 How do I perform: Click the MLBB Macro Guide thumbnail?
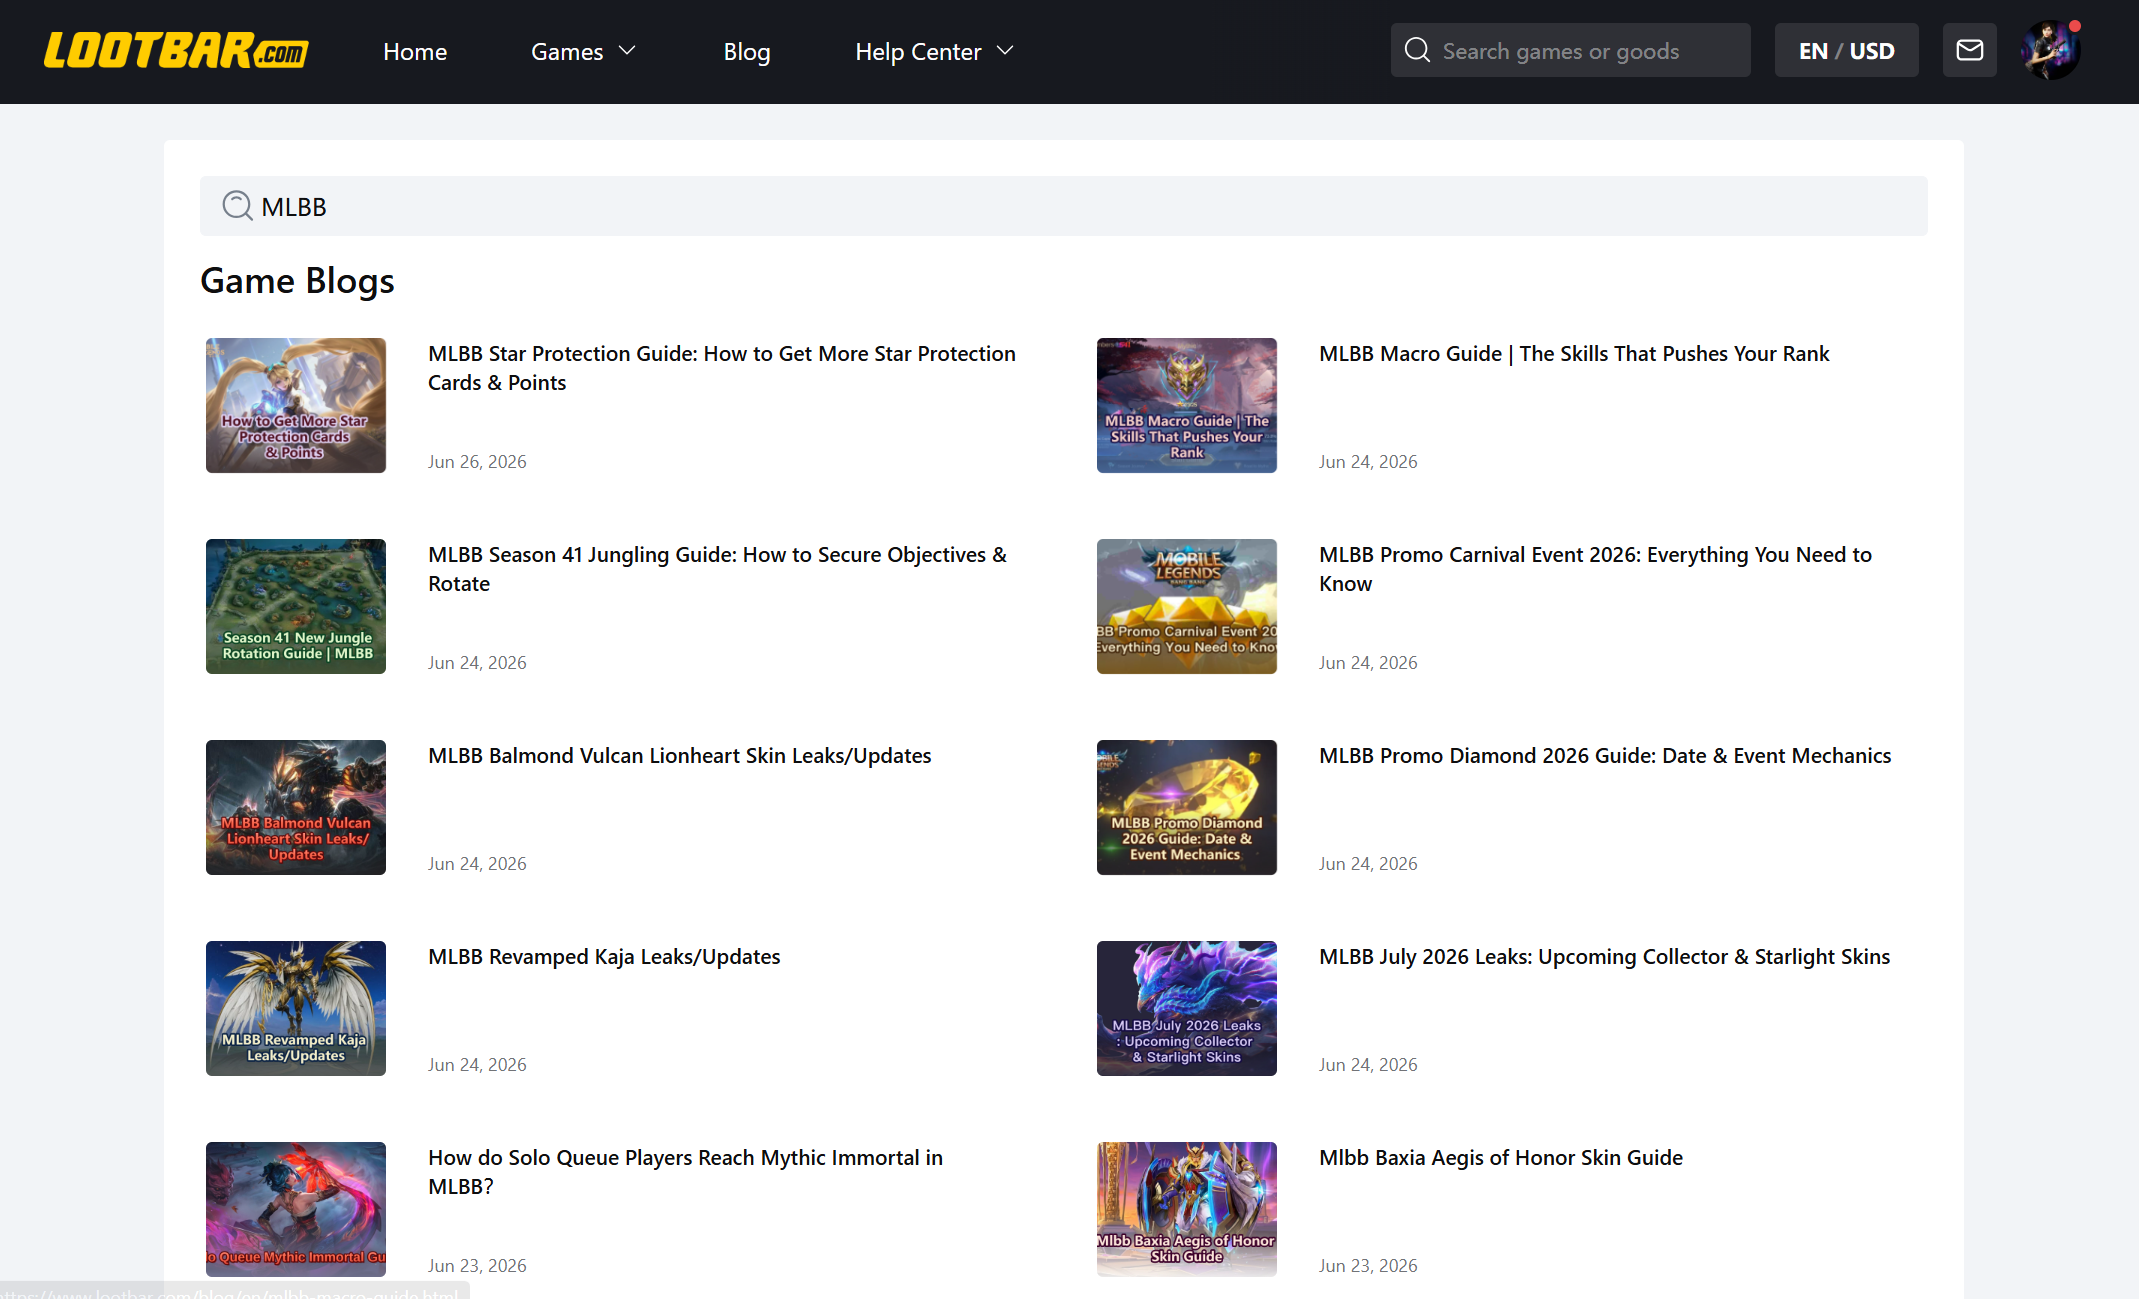[x=1186, y=405]
